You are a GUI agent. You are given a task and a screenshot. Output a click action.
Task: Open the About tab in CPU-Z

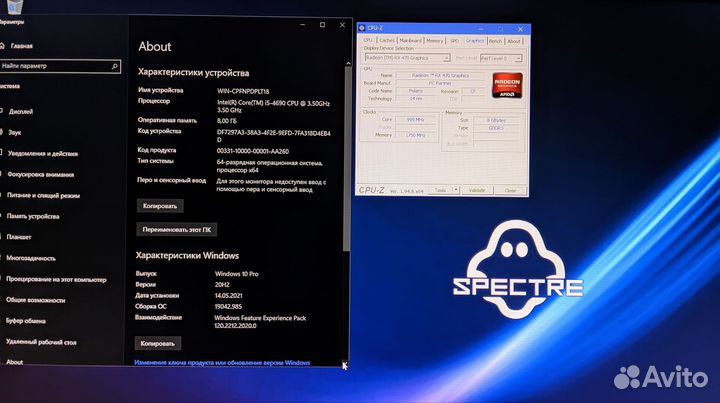point(514,41)
